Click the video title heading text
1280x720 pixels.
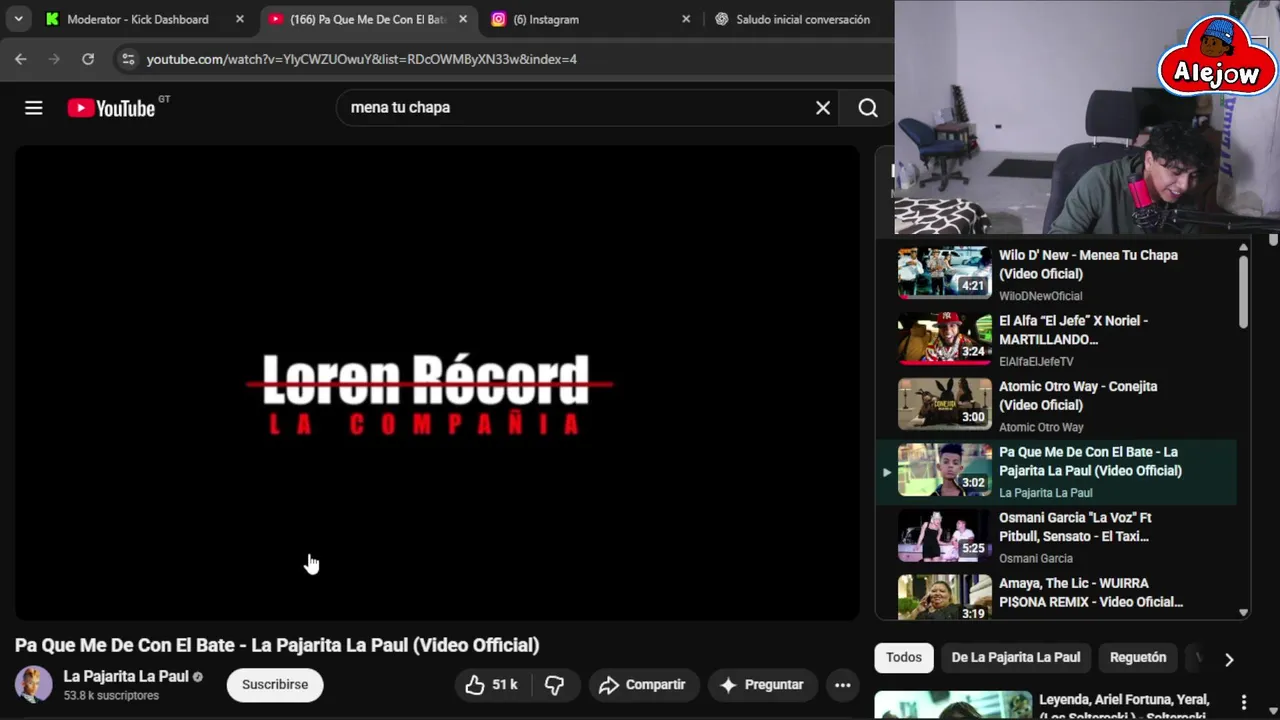click(x=277, y=645)
